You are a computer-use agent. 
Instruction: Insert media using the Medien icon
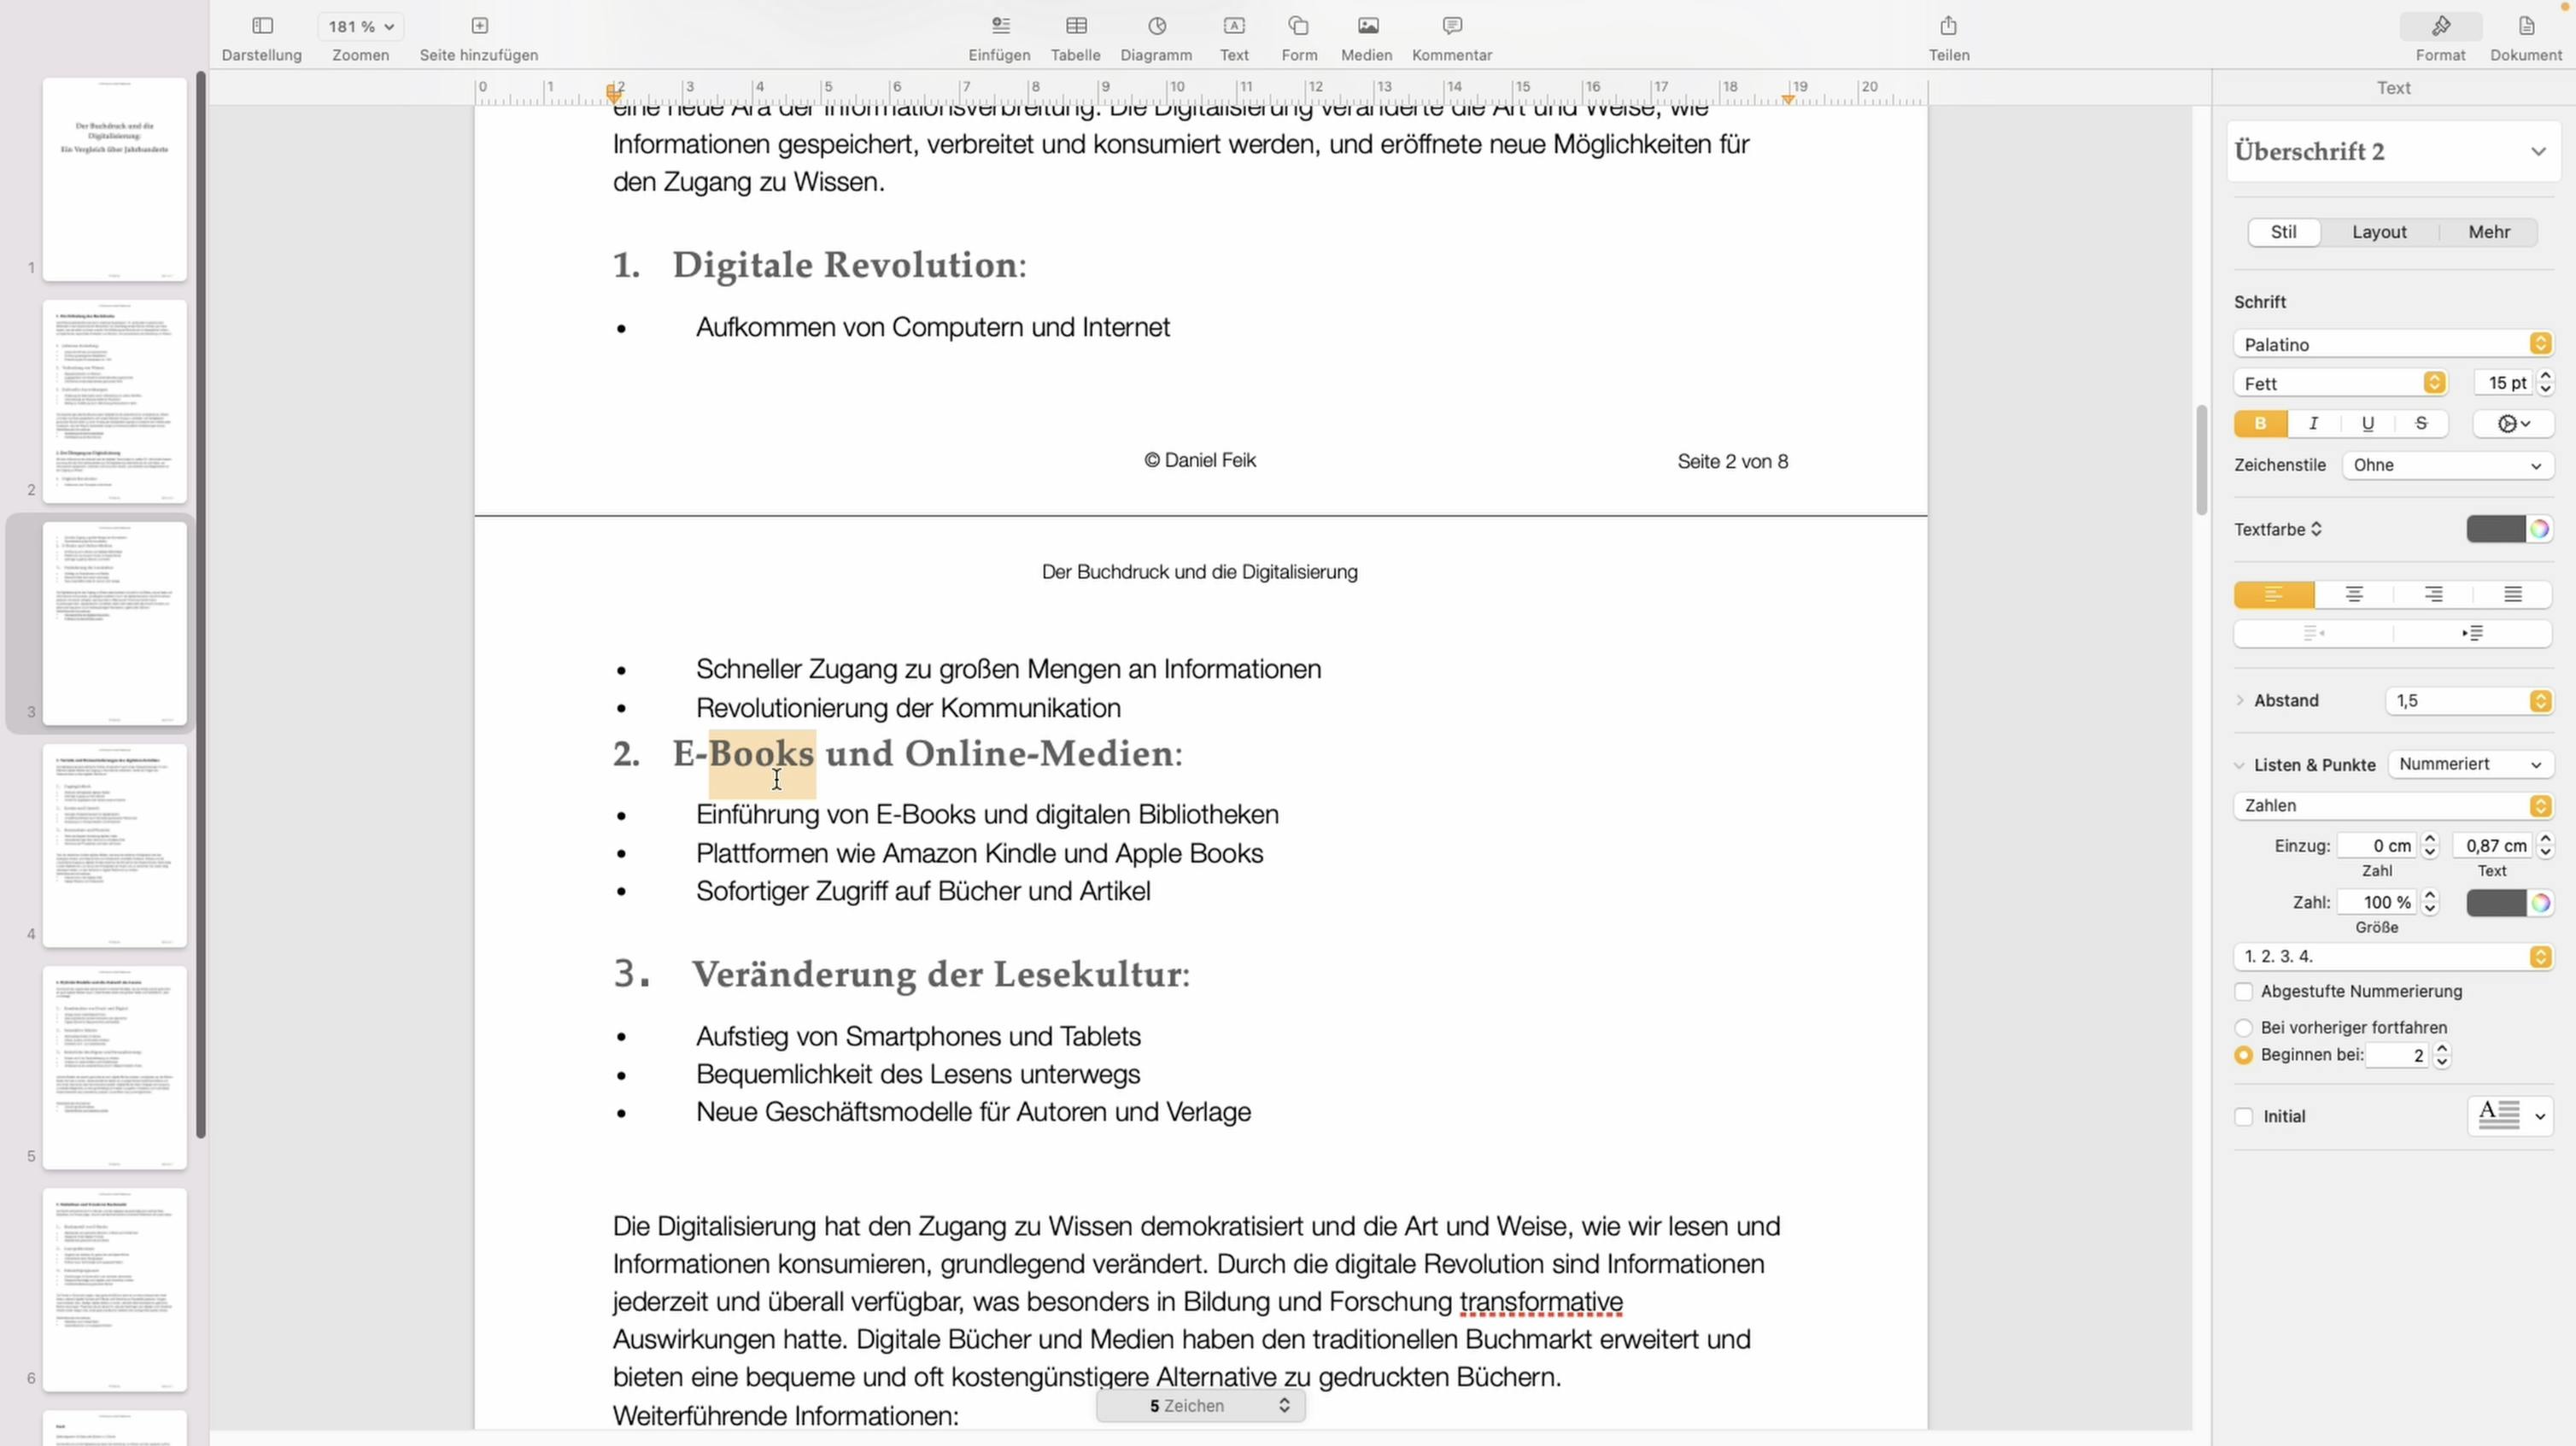tap(1366, 37)
